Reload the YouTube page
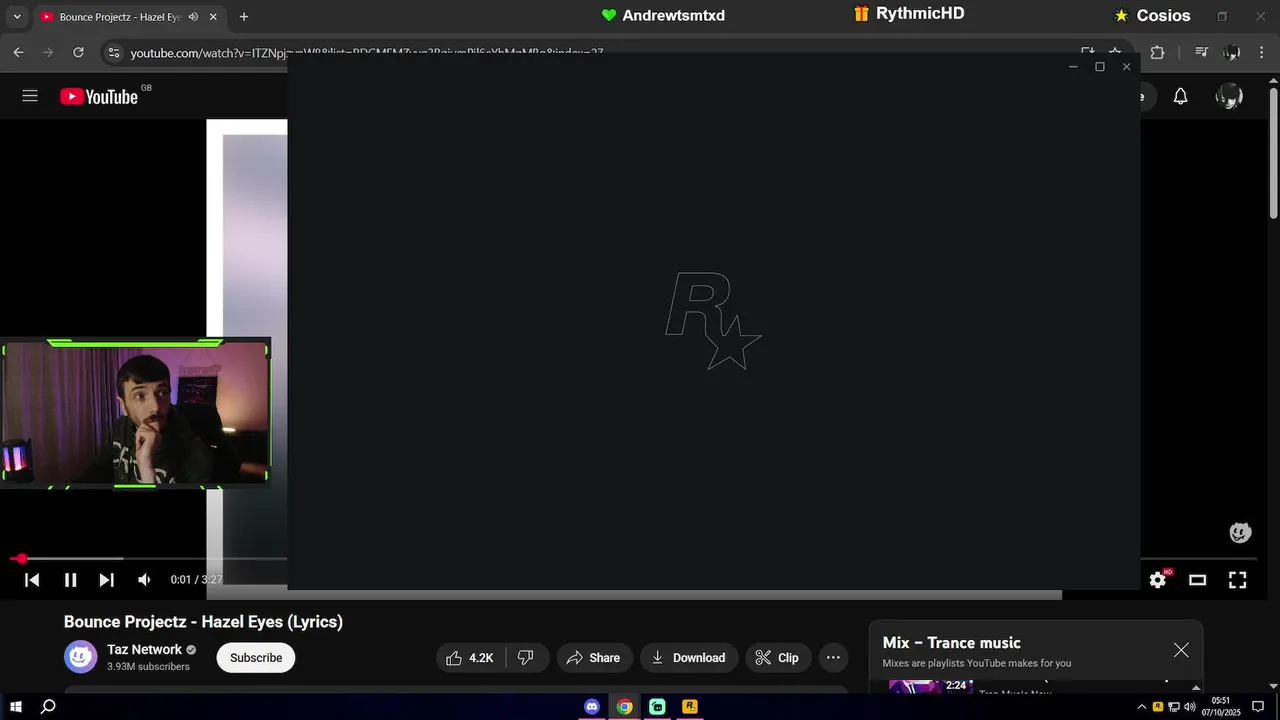This screenshot has height=720, width=1280. coord(78,52)
